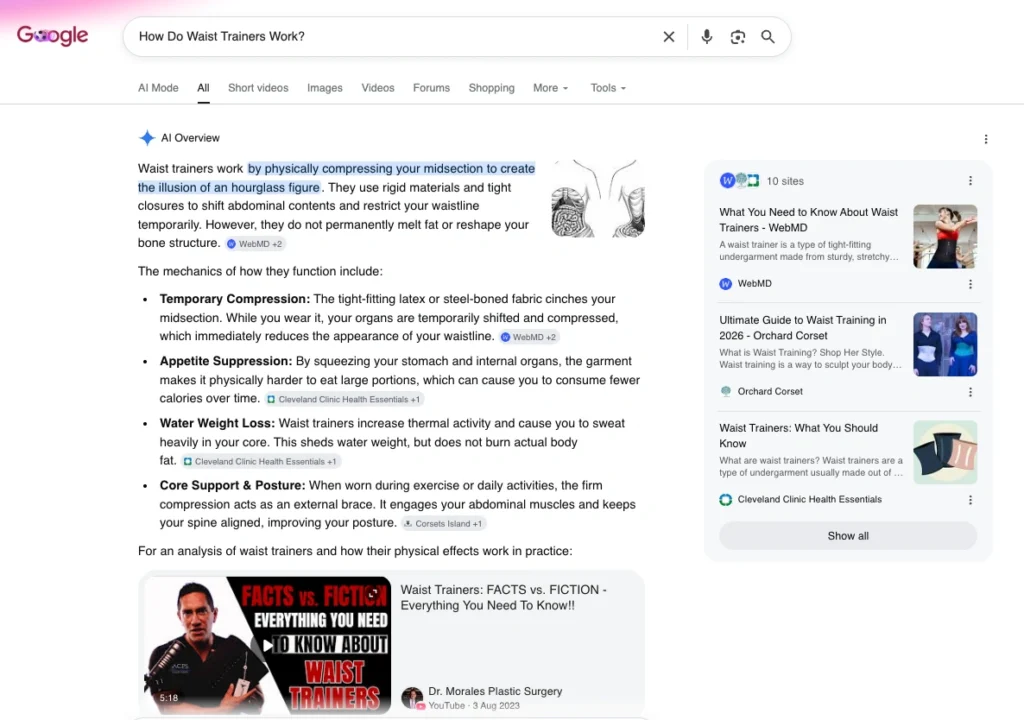Click the 5:18 video duration badge
Image resolution: width=1024 pixels, height=720 pixels.
[x=168, y=698]
